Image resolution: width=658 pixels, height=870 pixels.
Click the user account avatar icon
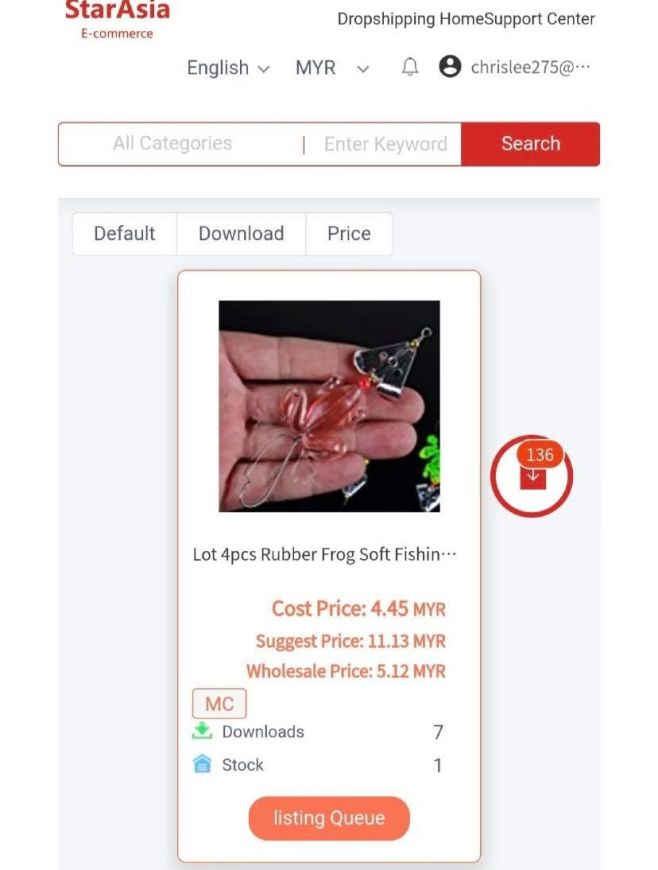(x=450, y=67)
